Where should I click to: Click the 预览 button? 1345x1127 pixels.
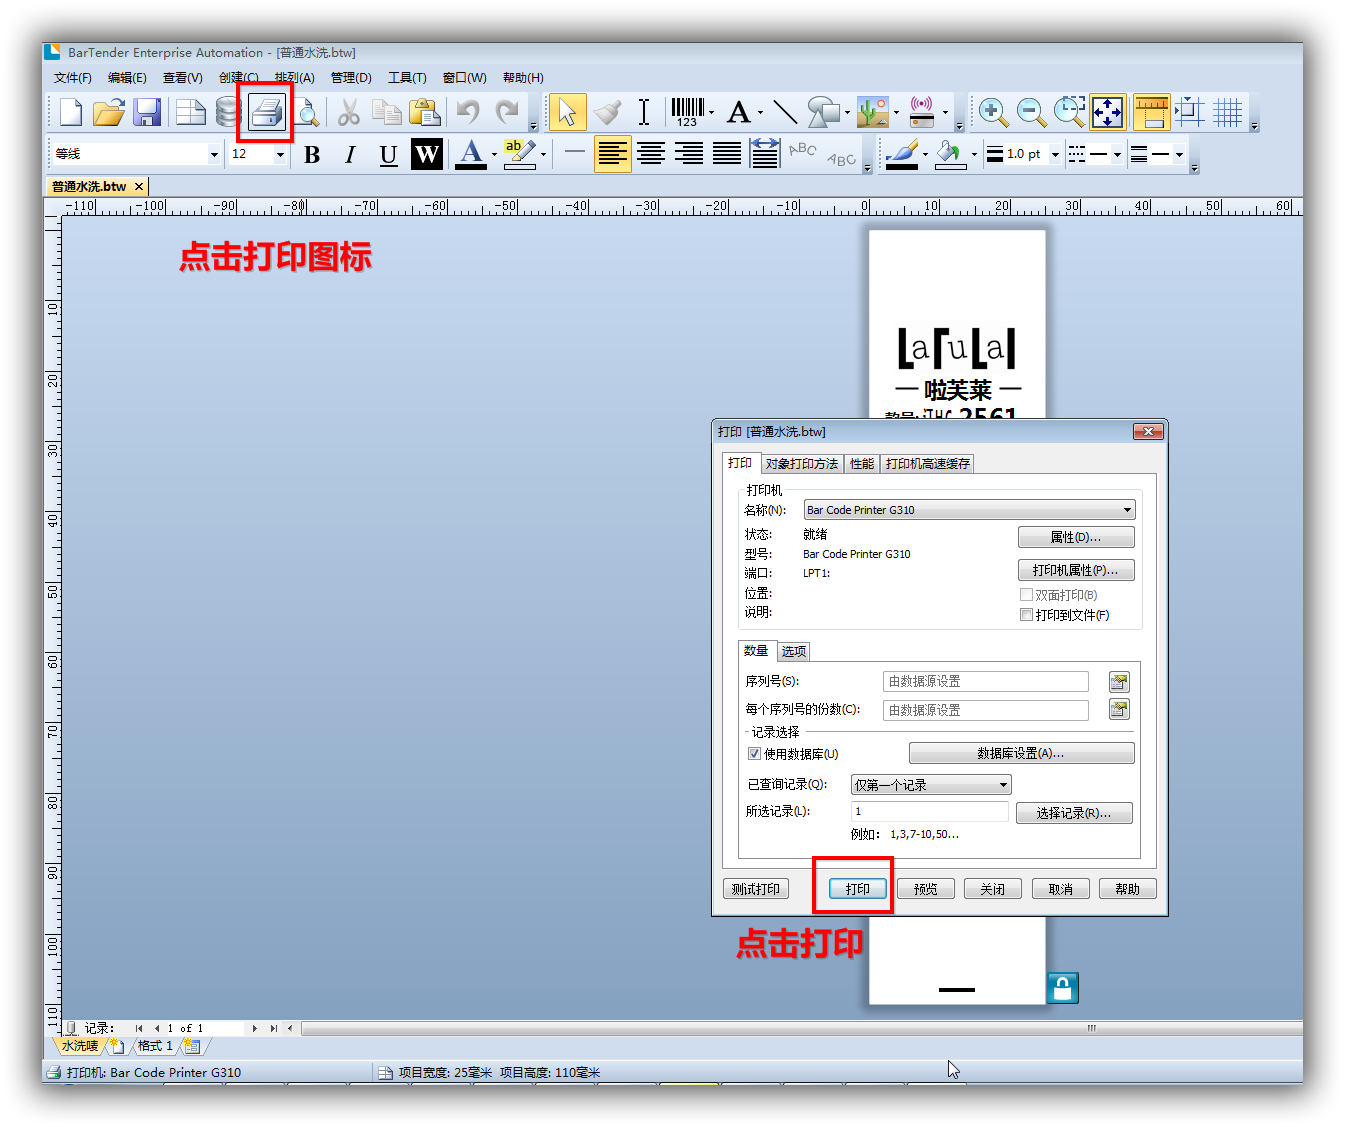pyautogui.click(x=925, y=889)
